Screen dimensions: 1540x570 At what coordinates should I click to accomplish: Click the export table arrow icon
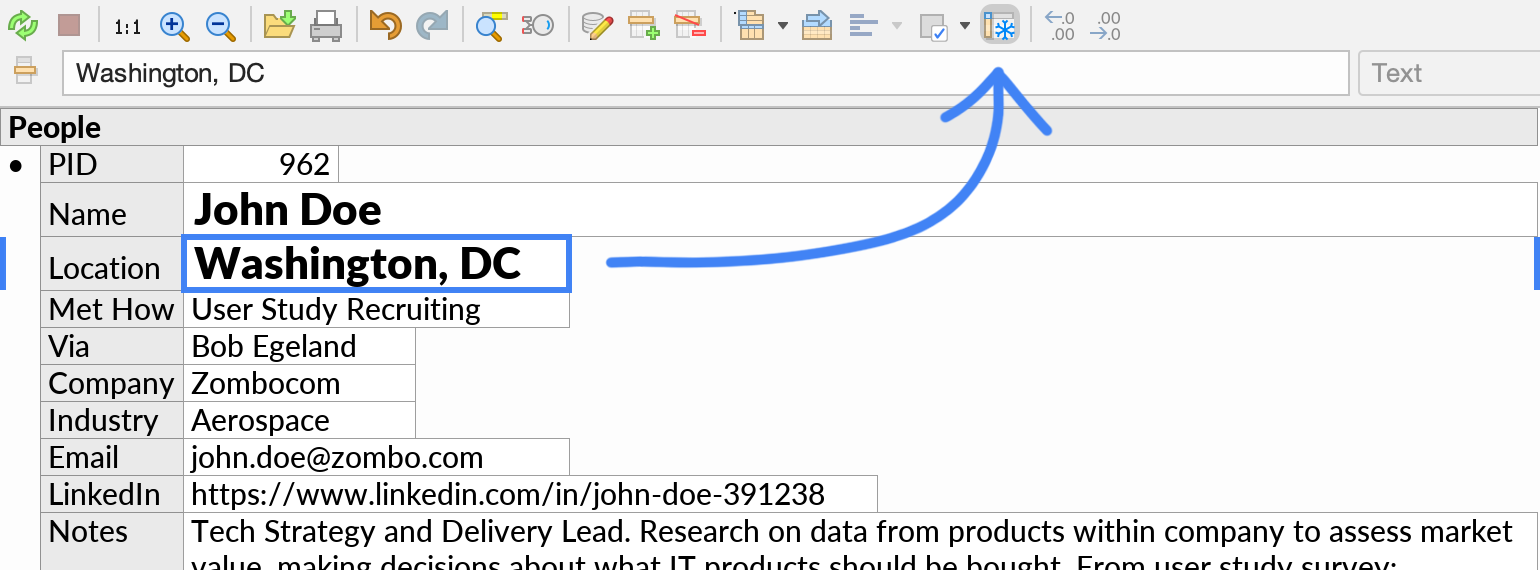click(817, 25)
